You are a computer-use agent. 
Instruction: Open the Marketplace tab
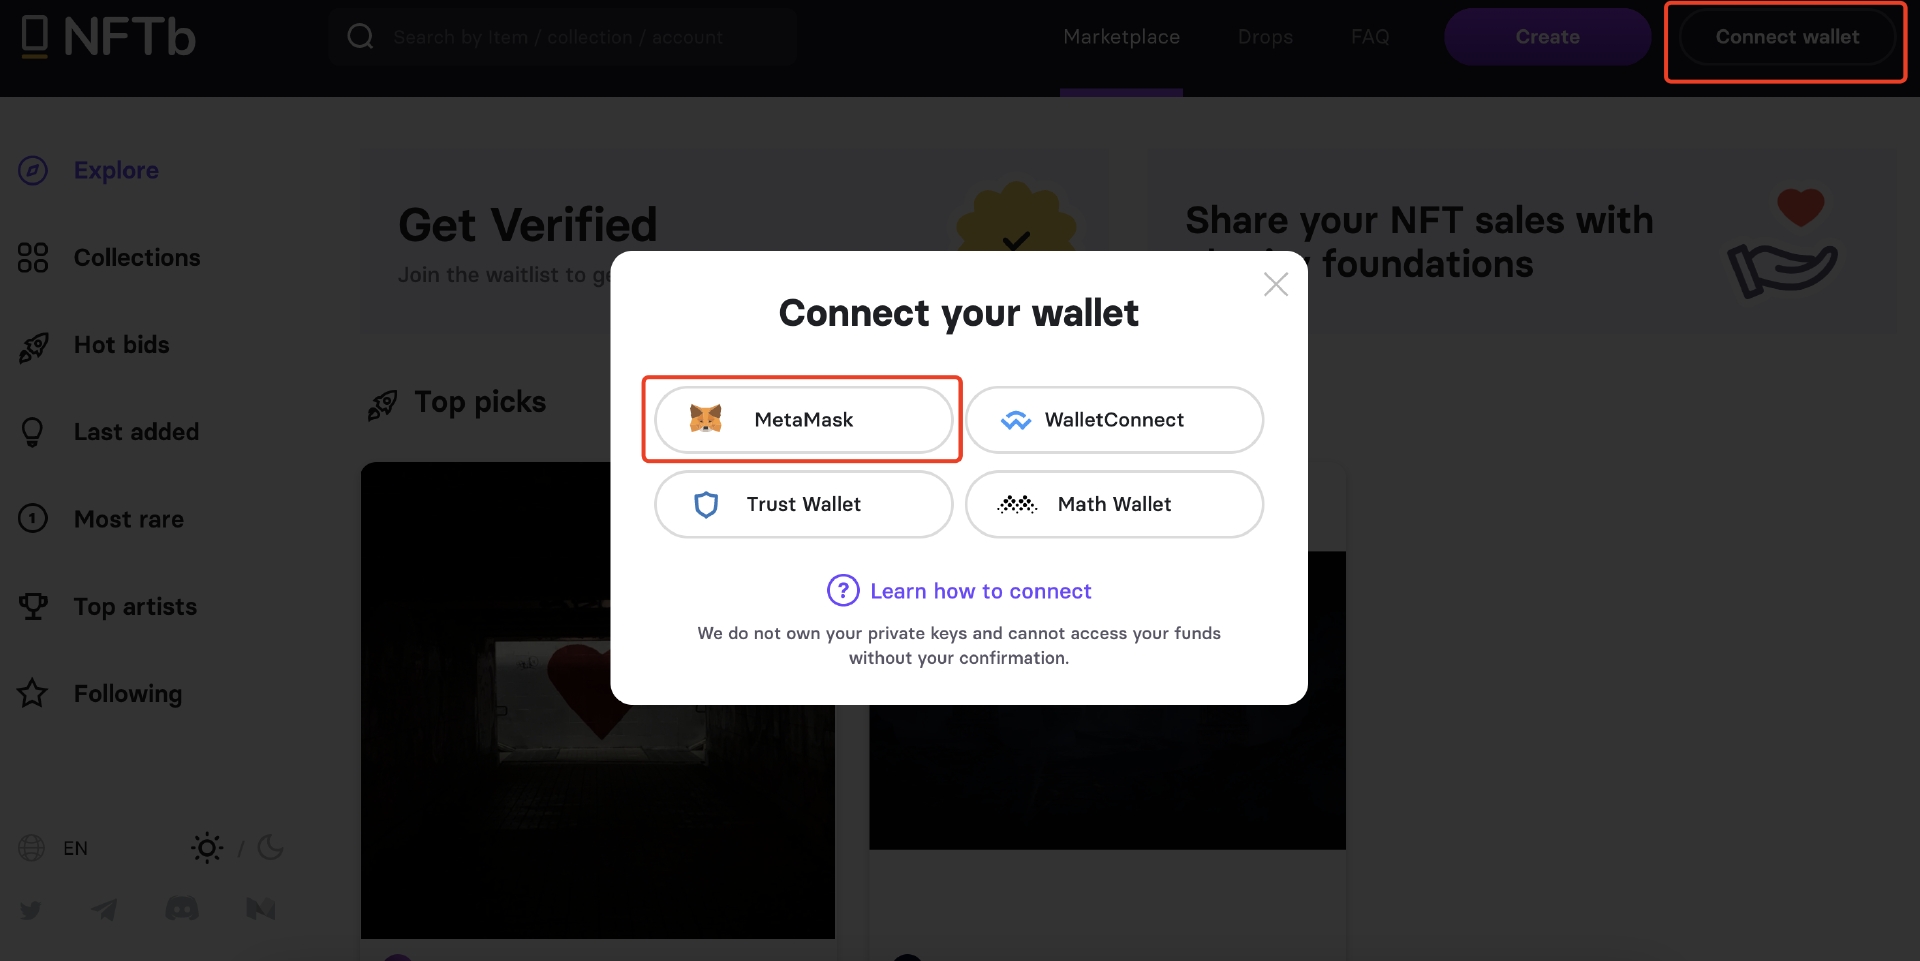pos(1121,37)
